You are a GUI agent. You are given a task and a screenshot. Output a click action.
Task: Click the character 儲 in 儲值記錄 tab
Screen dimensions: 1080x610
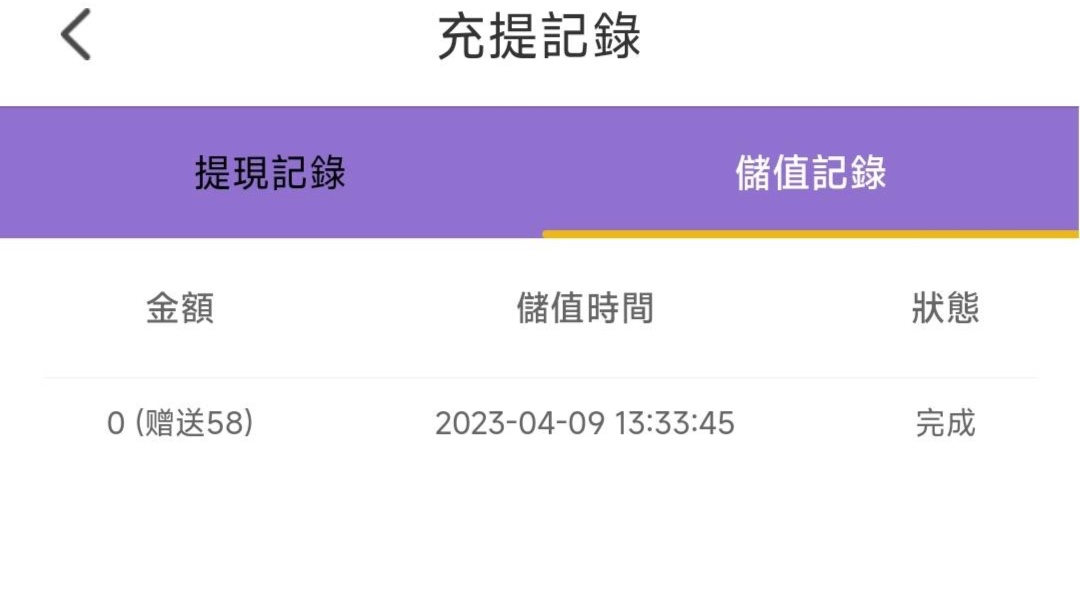753,173
